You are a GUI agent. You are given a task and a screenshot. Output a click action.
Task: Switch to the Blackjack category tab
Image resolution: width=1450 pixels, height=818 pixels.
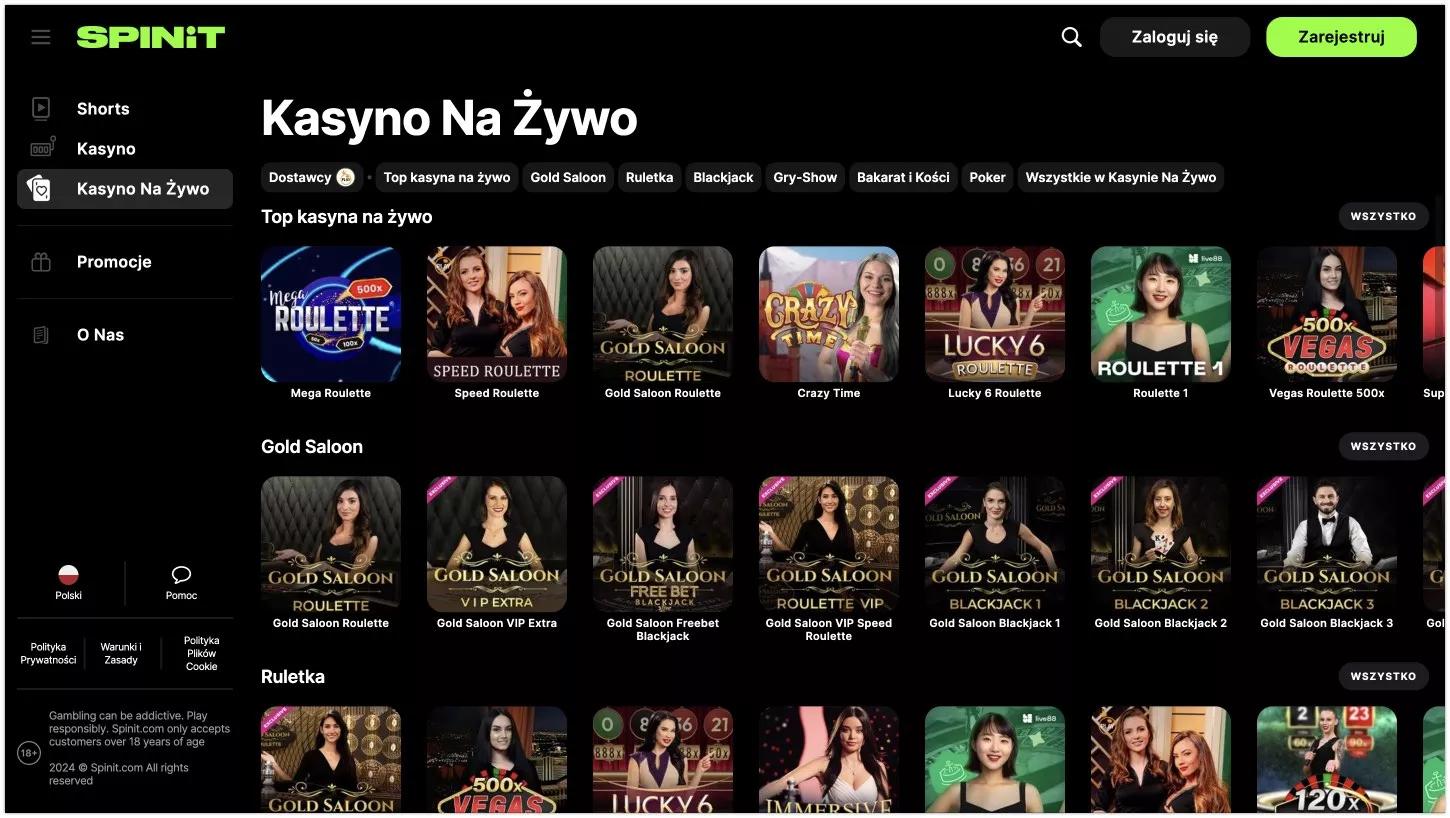723,177
